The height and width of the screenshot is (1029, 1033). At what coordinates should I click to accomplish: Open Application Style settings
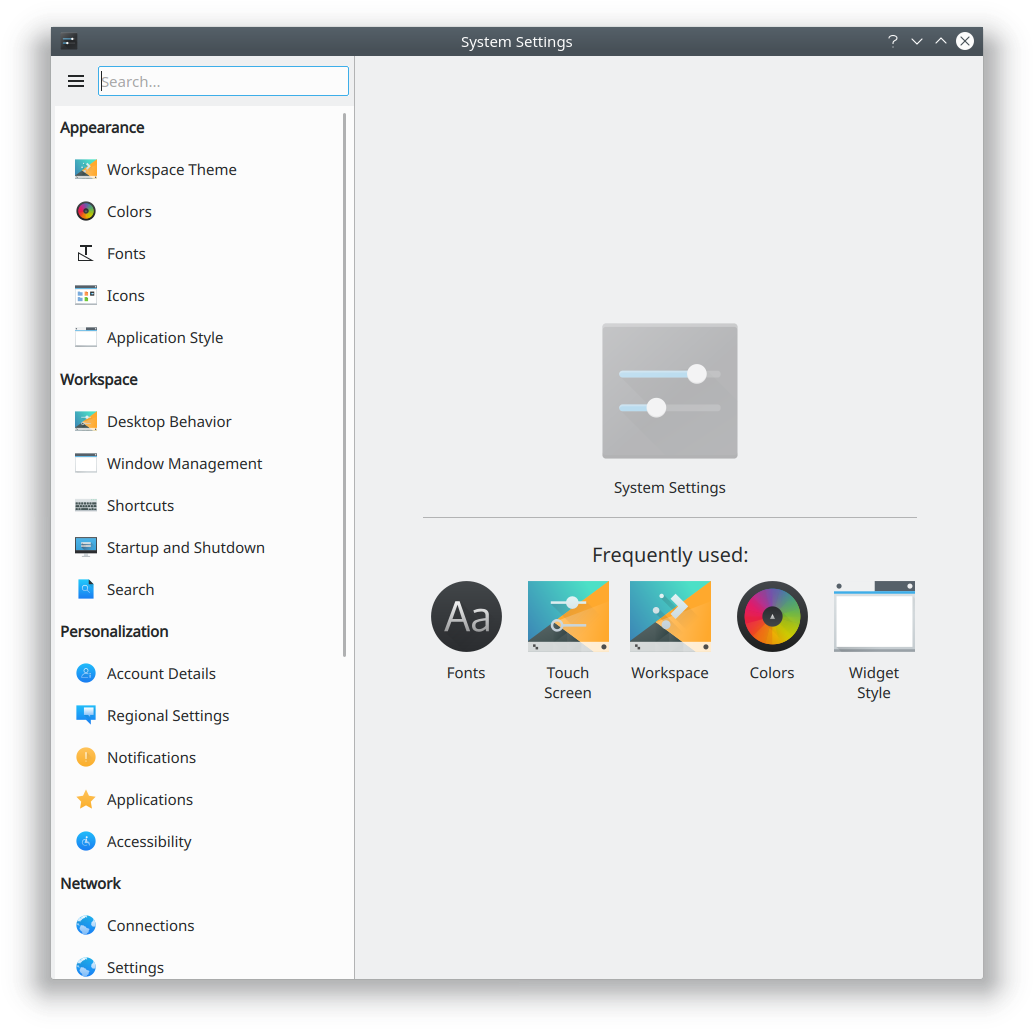164,337
